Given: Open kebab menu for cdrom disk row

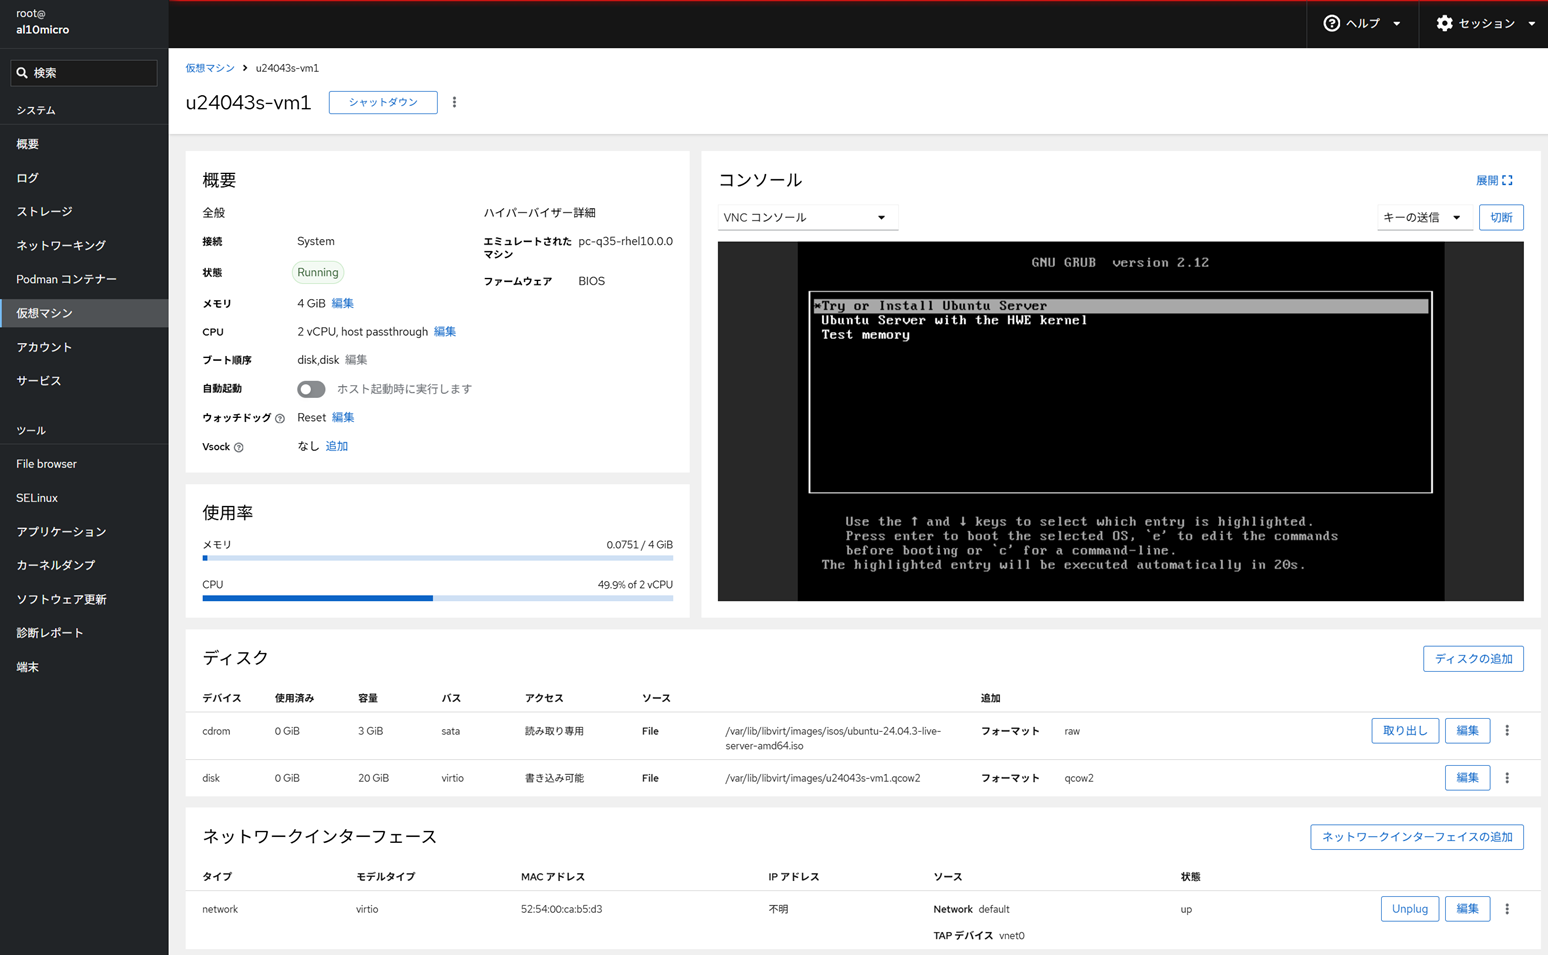Looking at the screenshot, I should (x=1507, y=731).
